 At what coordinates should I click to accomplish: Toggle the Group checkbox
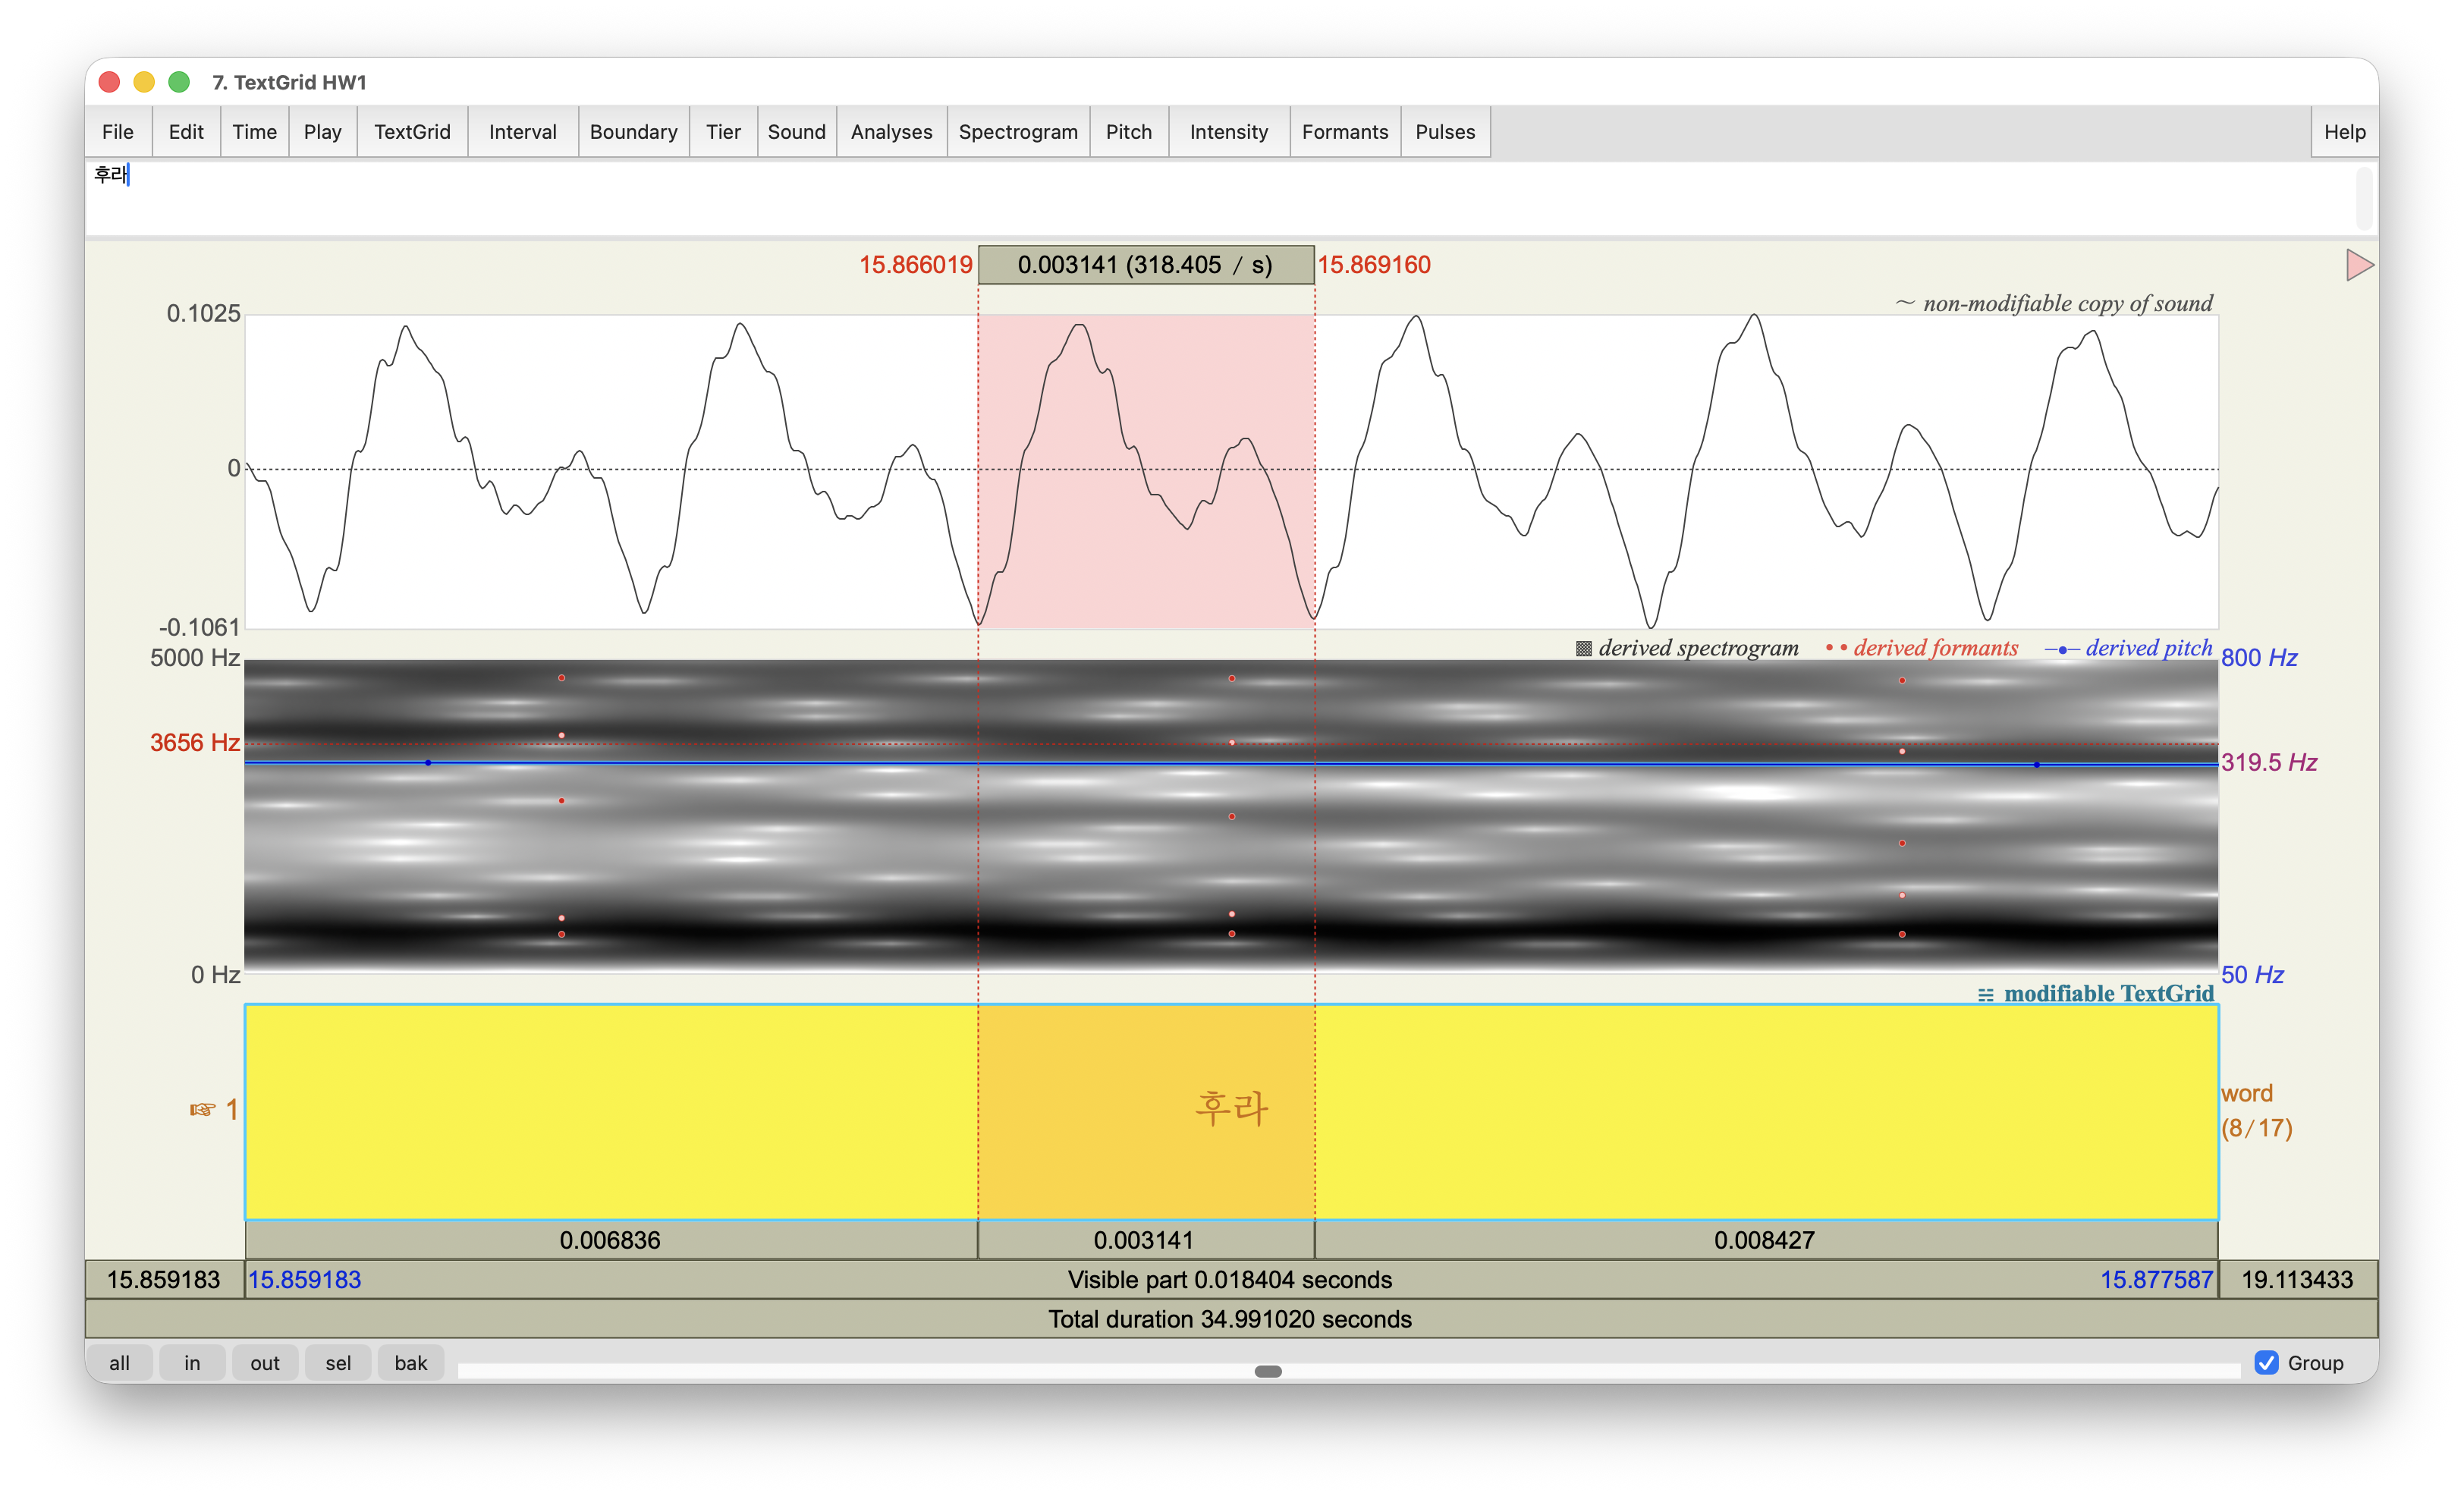(x=2266, y=1362)
